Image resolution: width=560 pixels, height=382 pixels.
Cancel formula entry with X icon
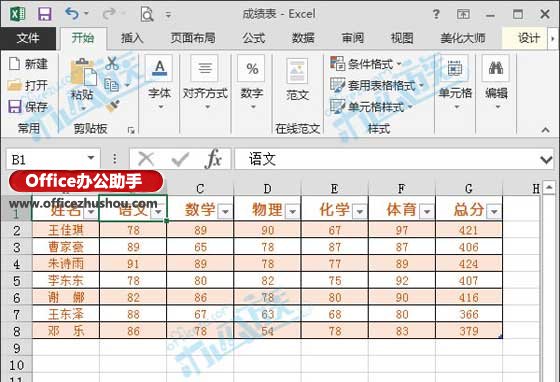click(146, 159)
